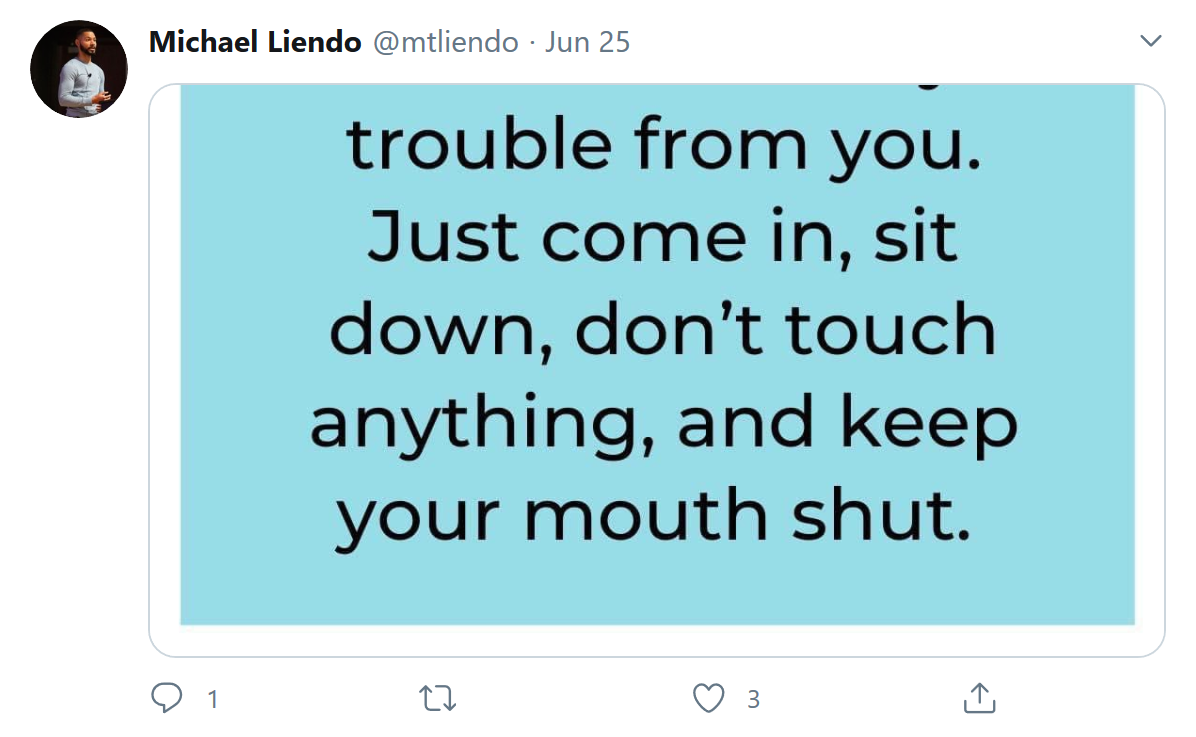Open Michael Liendo's profile avatar

point(79,69)
